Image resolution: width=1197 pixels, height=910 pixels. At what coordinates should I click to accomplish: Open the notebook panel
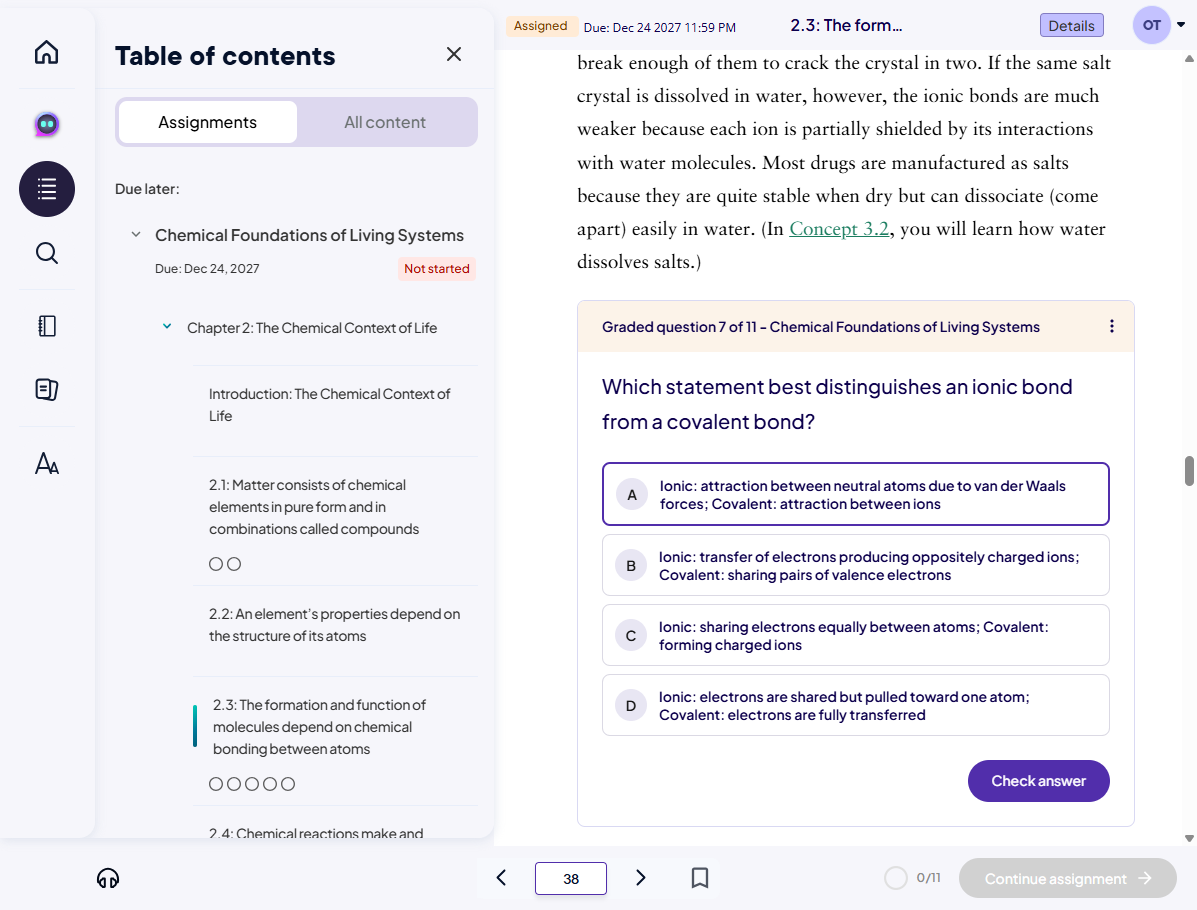(x=46, y=325)
